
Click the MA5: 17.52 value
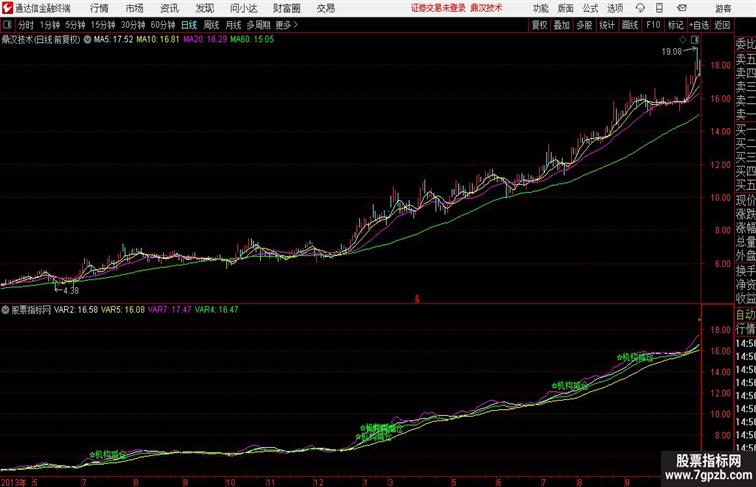tap(113, 40)
